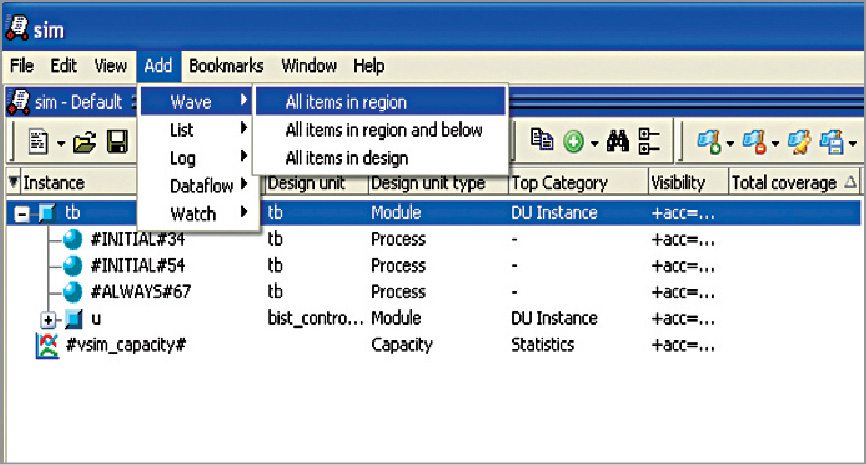Expand the u module instance node
866x465 pixels.
[x=47, y=319]
